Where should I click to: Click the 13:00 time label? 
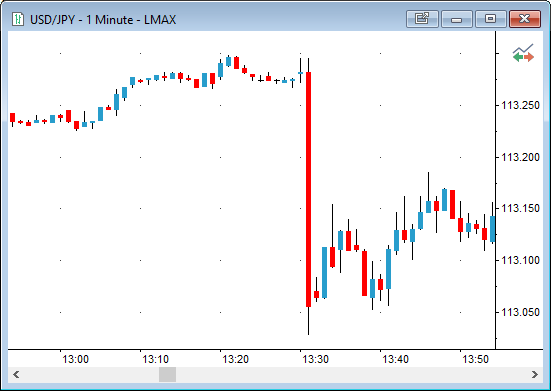(x=76, y=359)
